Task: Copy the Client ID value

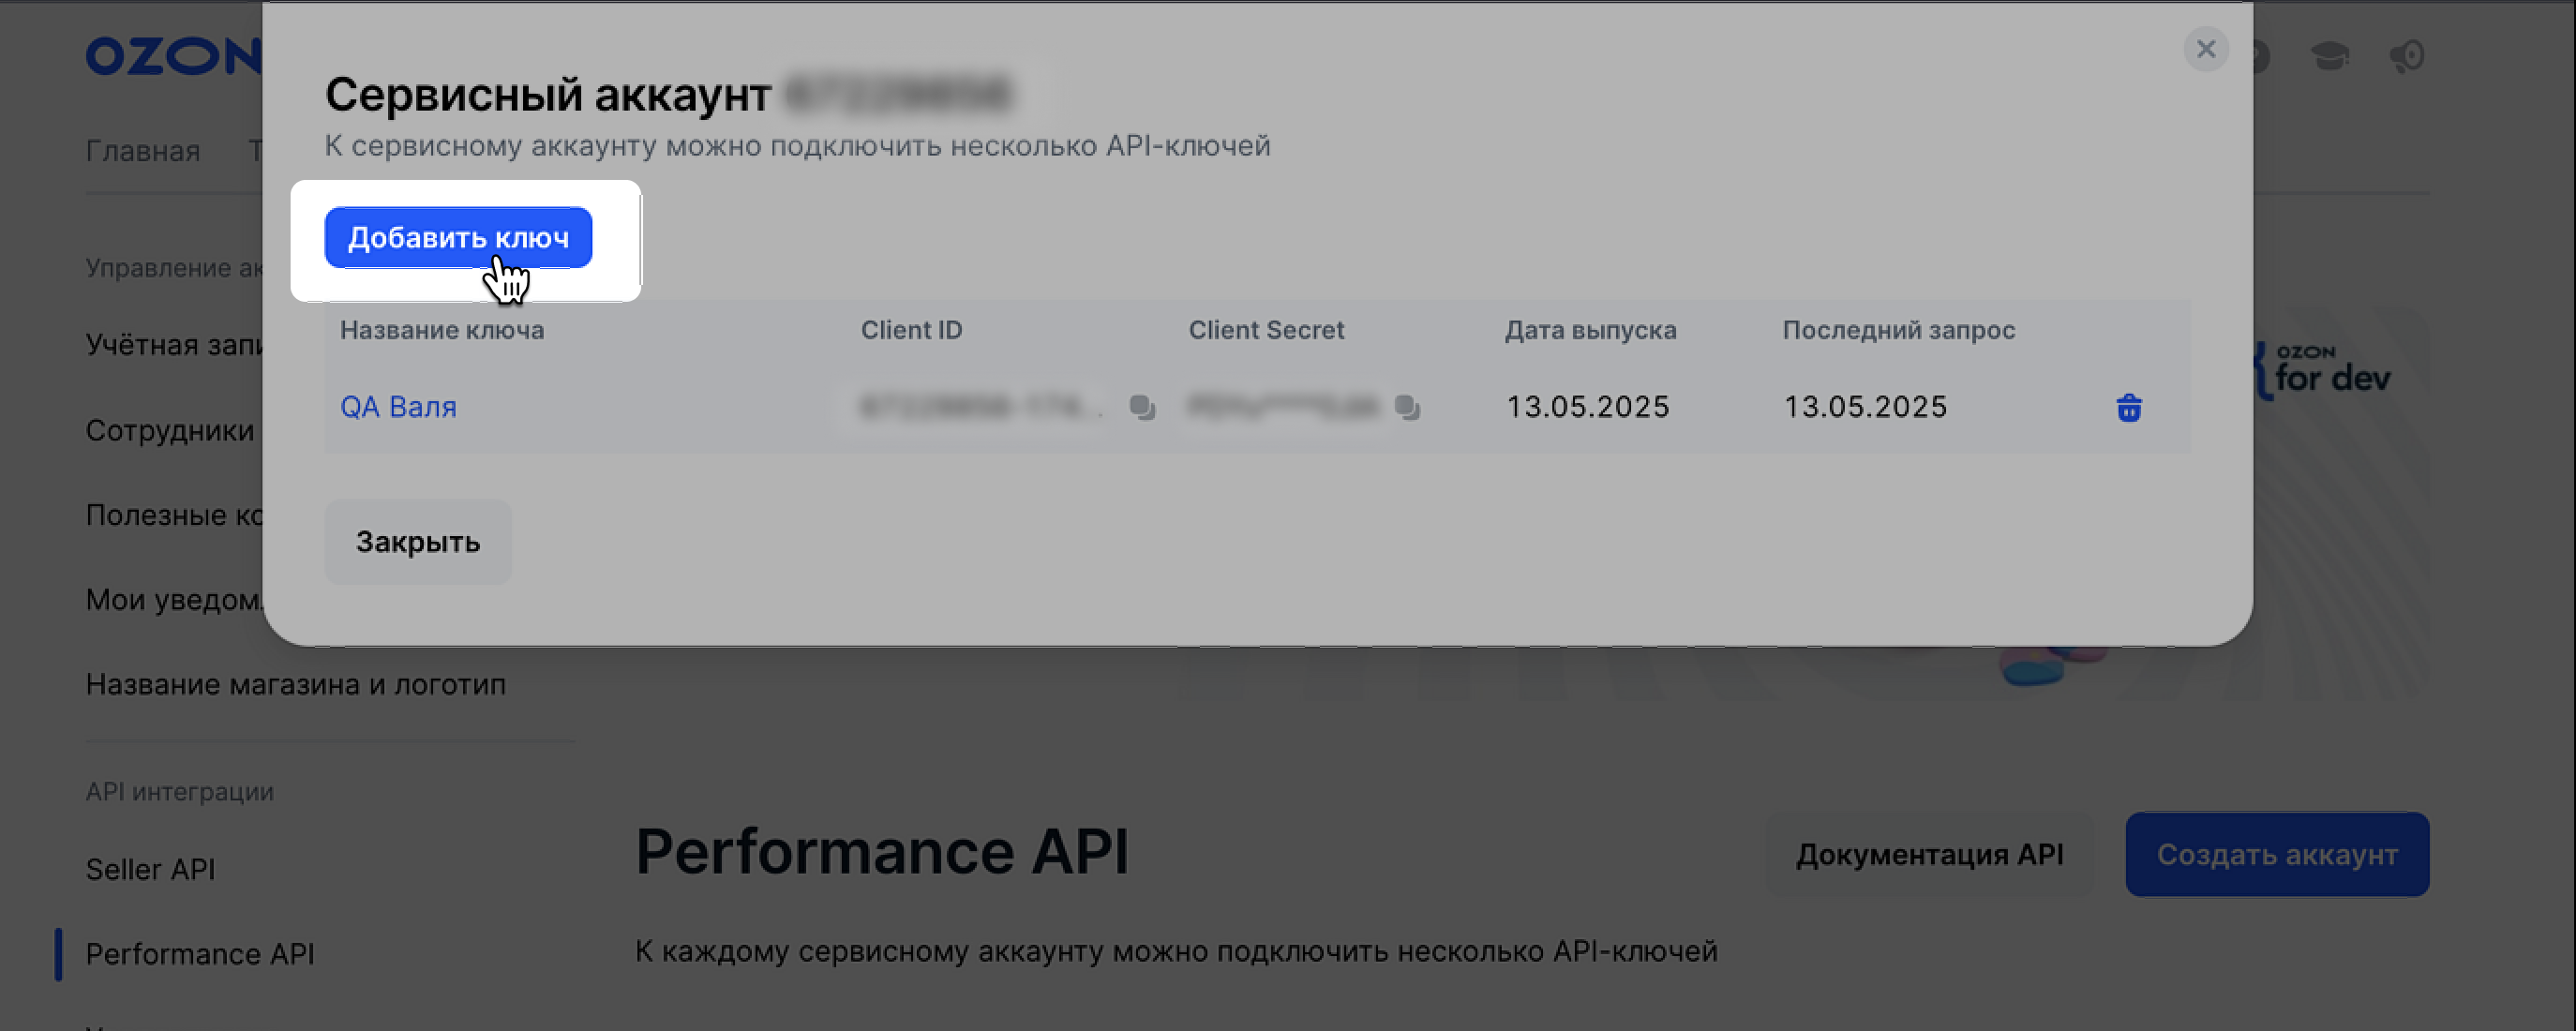Action: click(x=1142, y=407)
